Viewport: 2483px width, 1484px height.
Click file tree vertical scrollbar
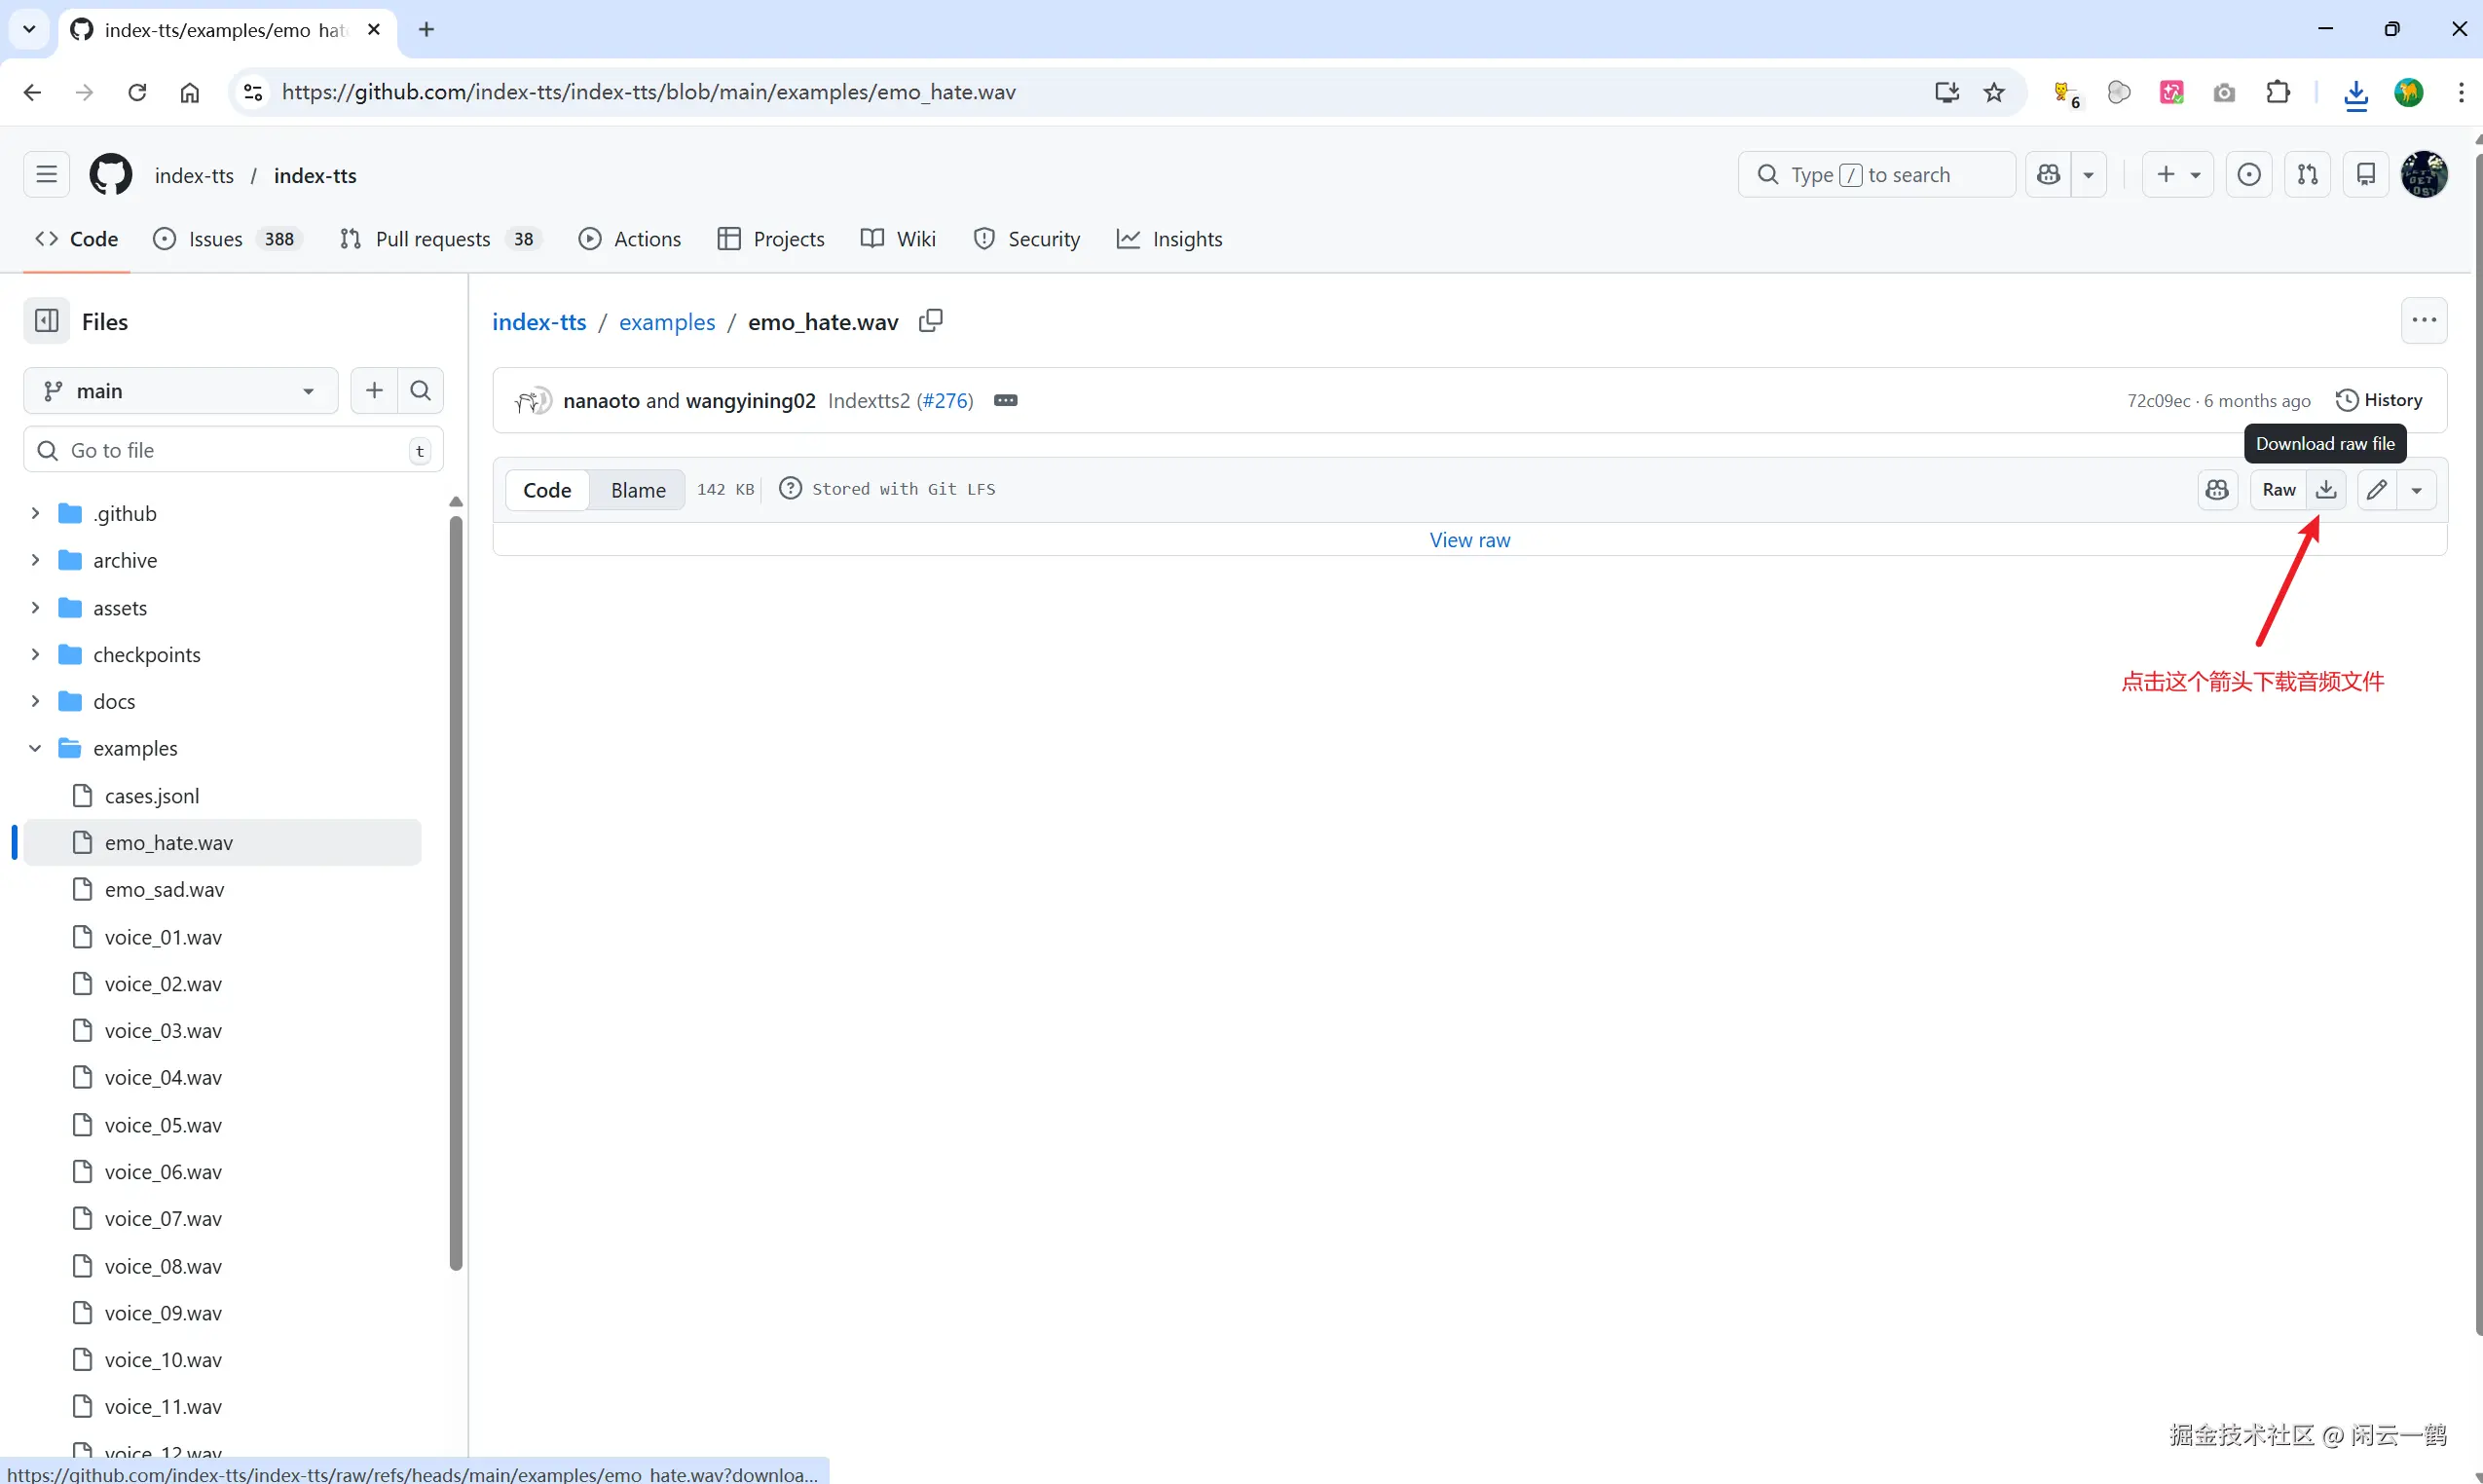coord(456,890)
